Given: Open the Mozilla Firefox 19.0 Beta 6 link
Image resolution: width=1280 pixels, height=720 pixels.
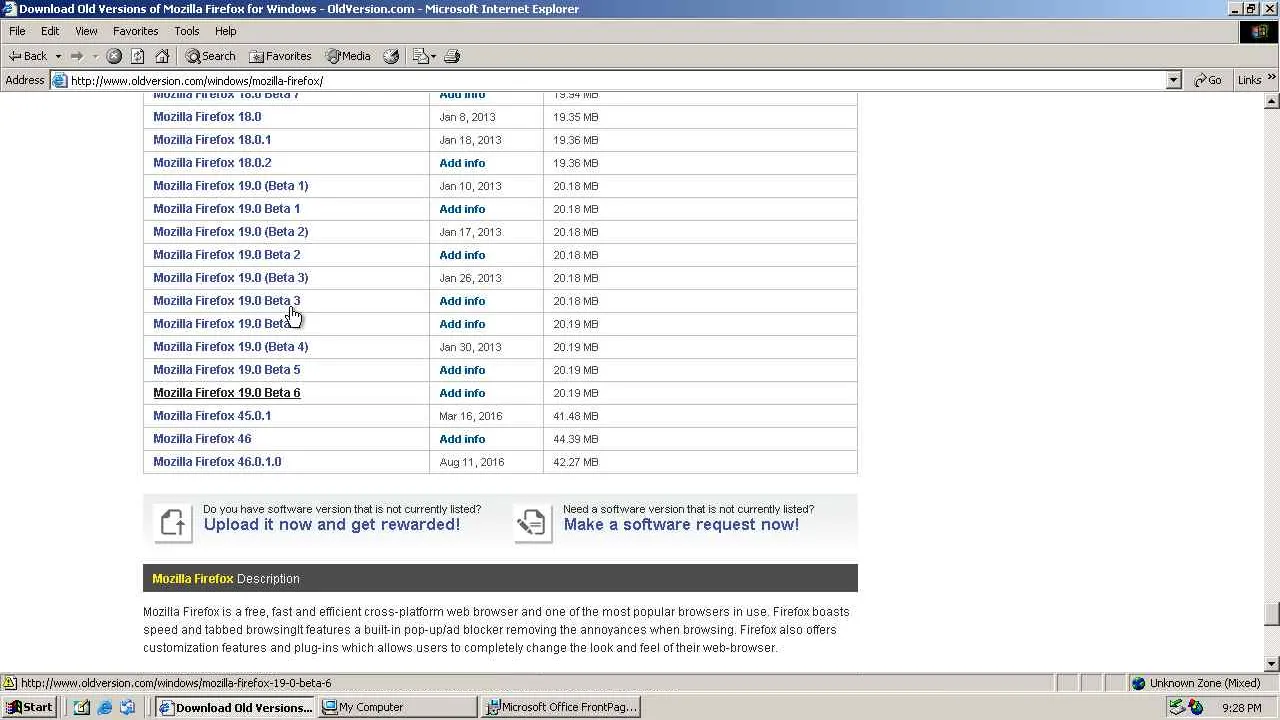Looking at the screenshot, I should click(226, 393).
